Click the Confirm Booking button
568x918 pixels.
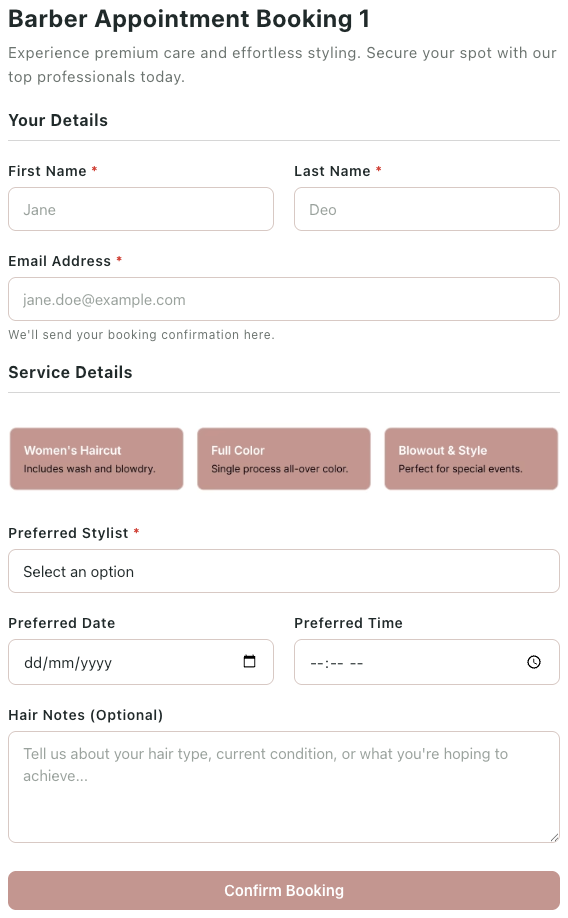[284, 890]
